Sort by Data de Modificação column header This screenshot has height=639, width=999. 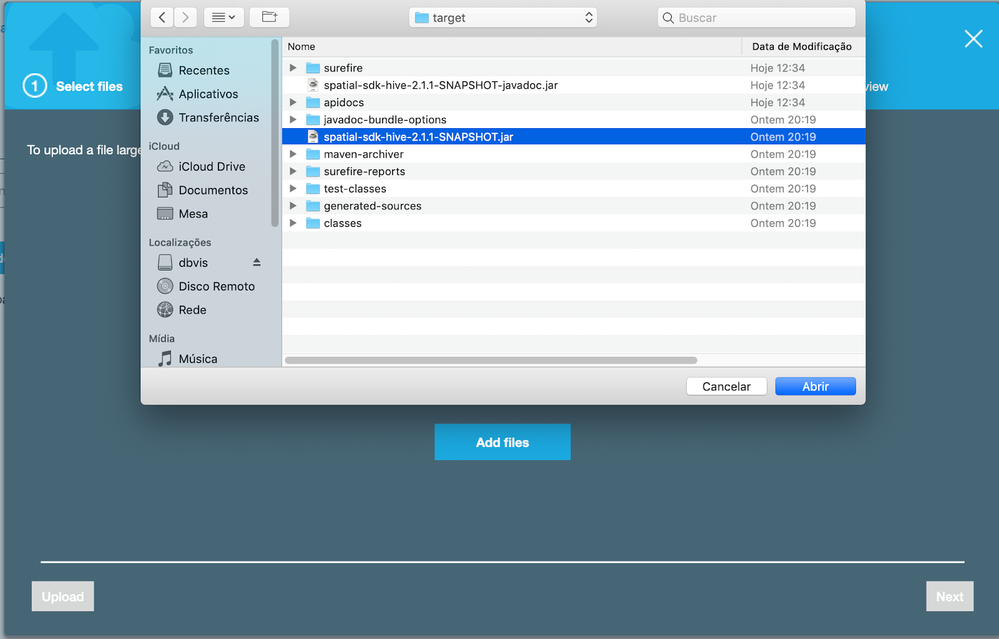point(803,47)
